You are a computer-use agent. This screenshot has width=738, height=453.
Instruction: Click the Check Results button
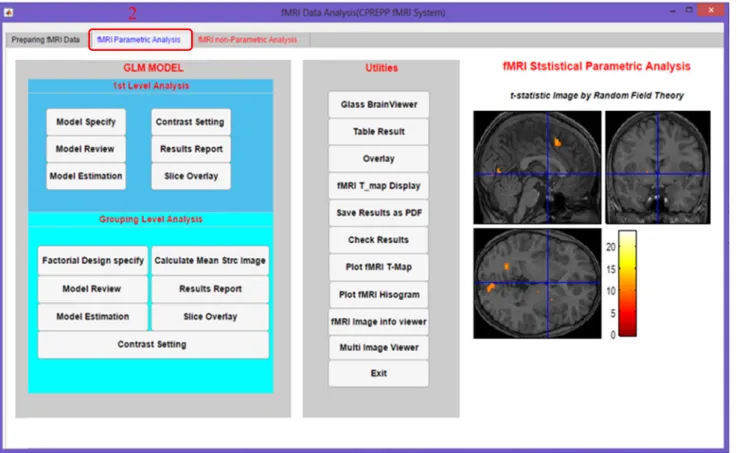(379, 240)
